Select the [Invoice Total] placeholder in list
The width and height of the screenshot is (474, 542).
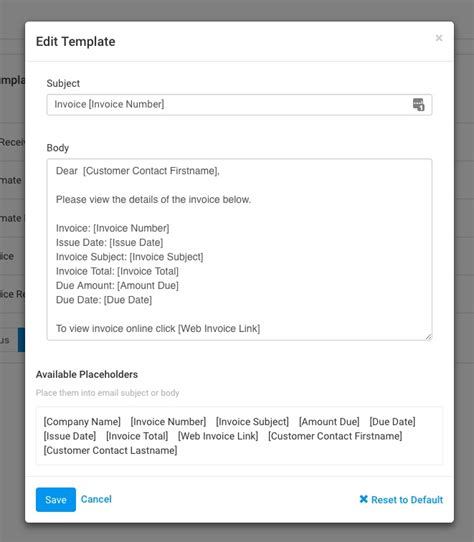point(137,436)
